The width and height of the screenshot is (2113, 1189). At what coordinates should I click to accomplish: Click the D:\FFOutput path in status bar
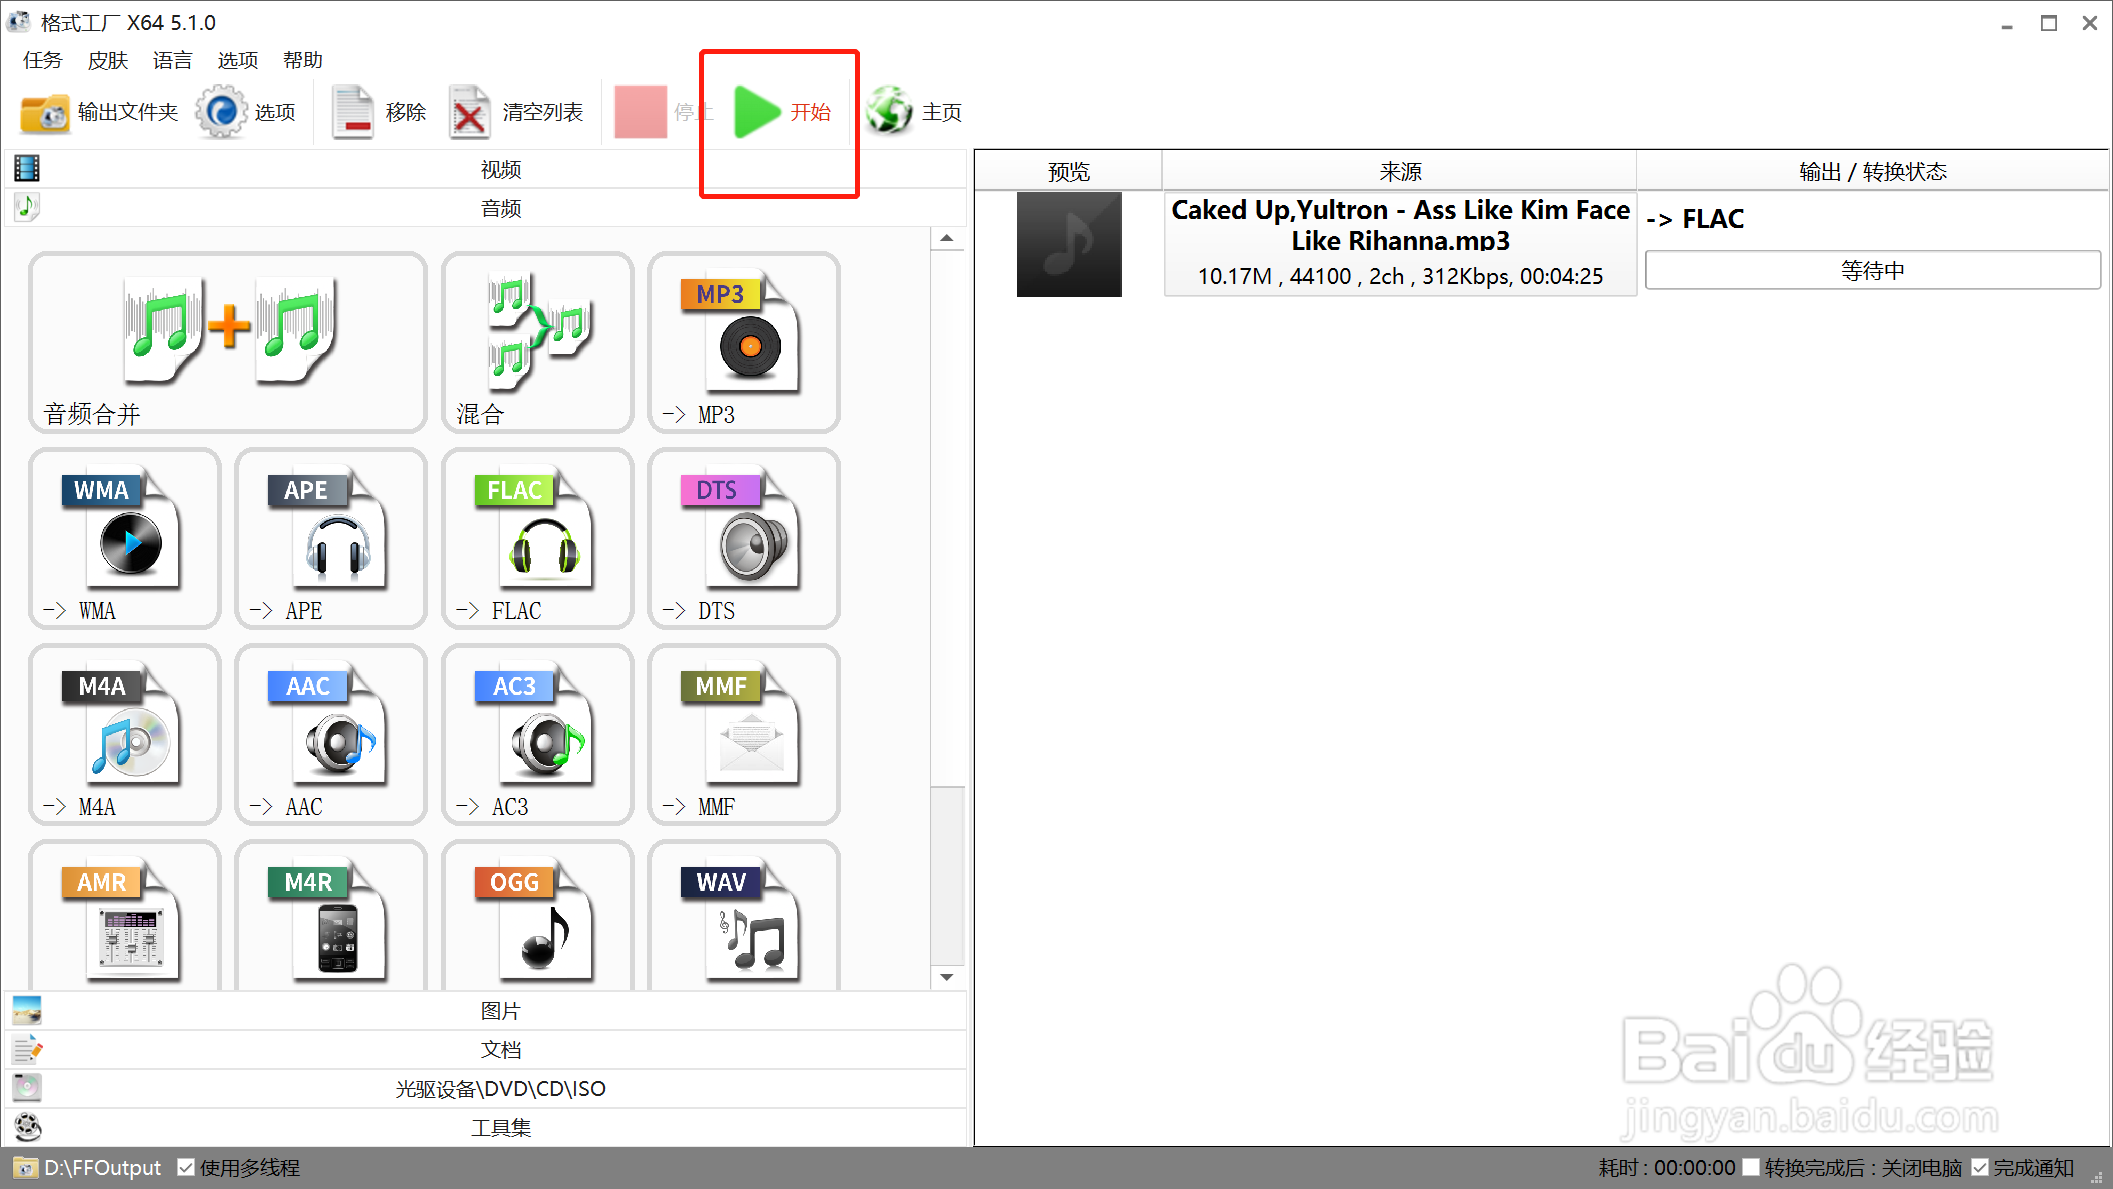(101, 1167)
